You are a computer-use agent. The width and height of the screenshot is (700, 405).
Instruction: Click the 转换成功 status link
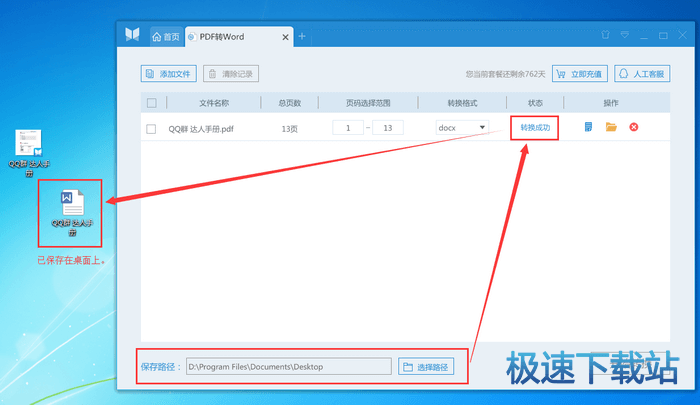tap(535, 128)
